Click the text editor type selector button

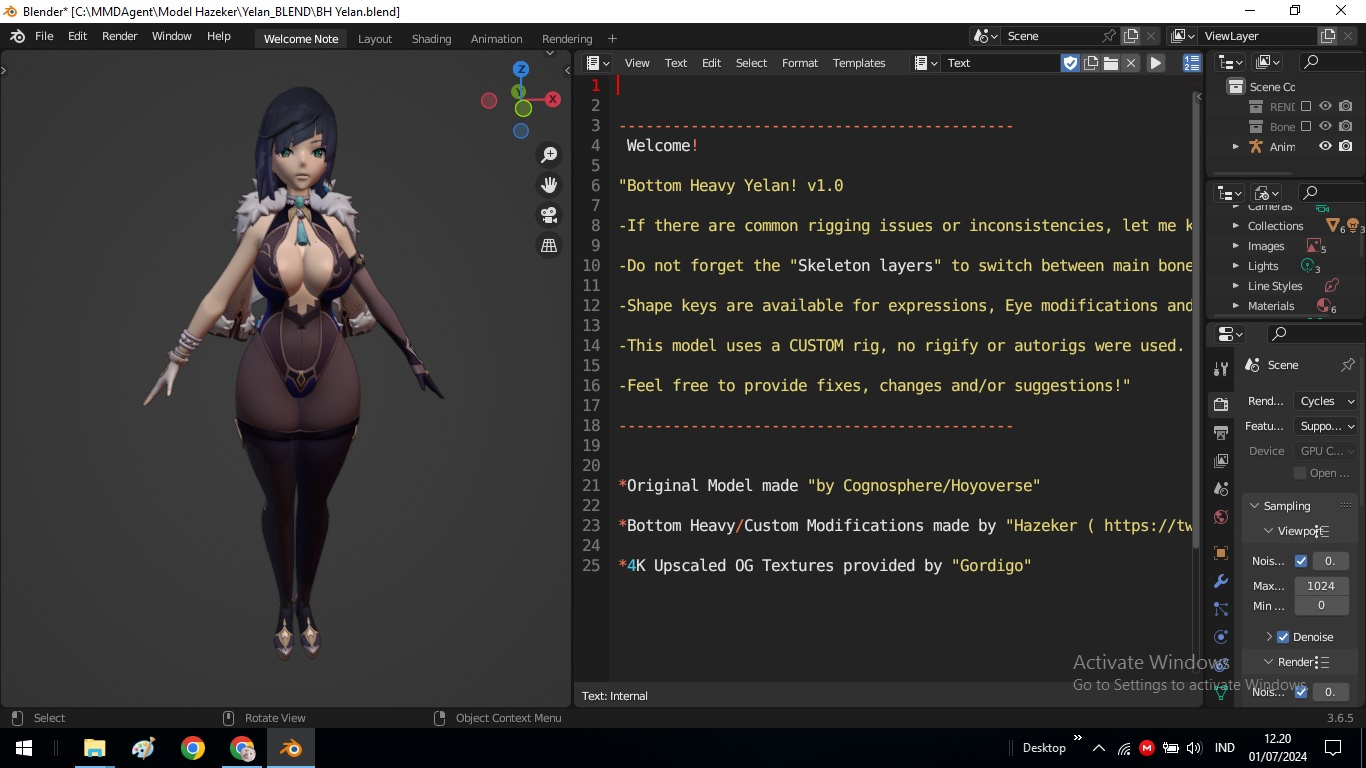(x=598, y=63)
